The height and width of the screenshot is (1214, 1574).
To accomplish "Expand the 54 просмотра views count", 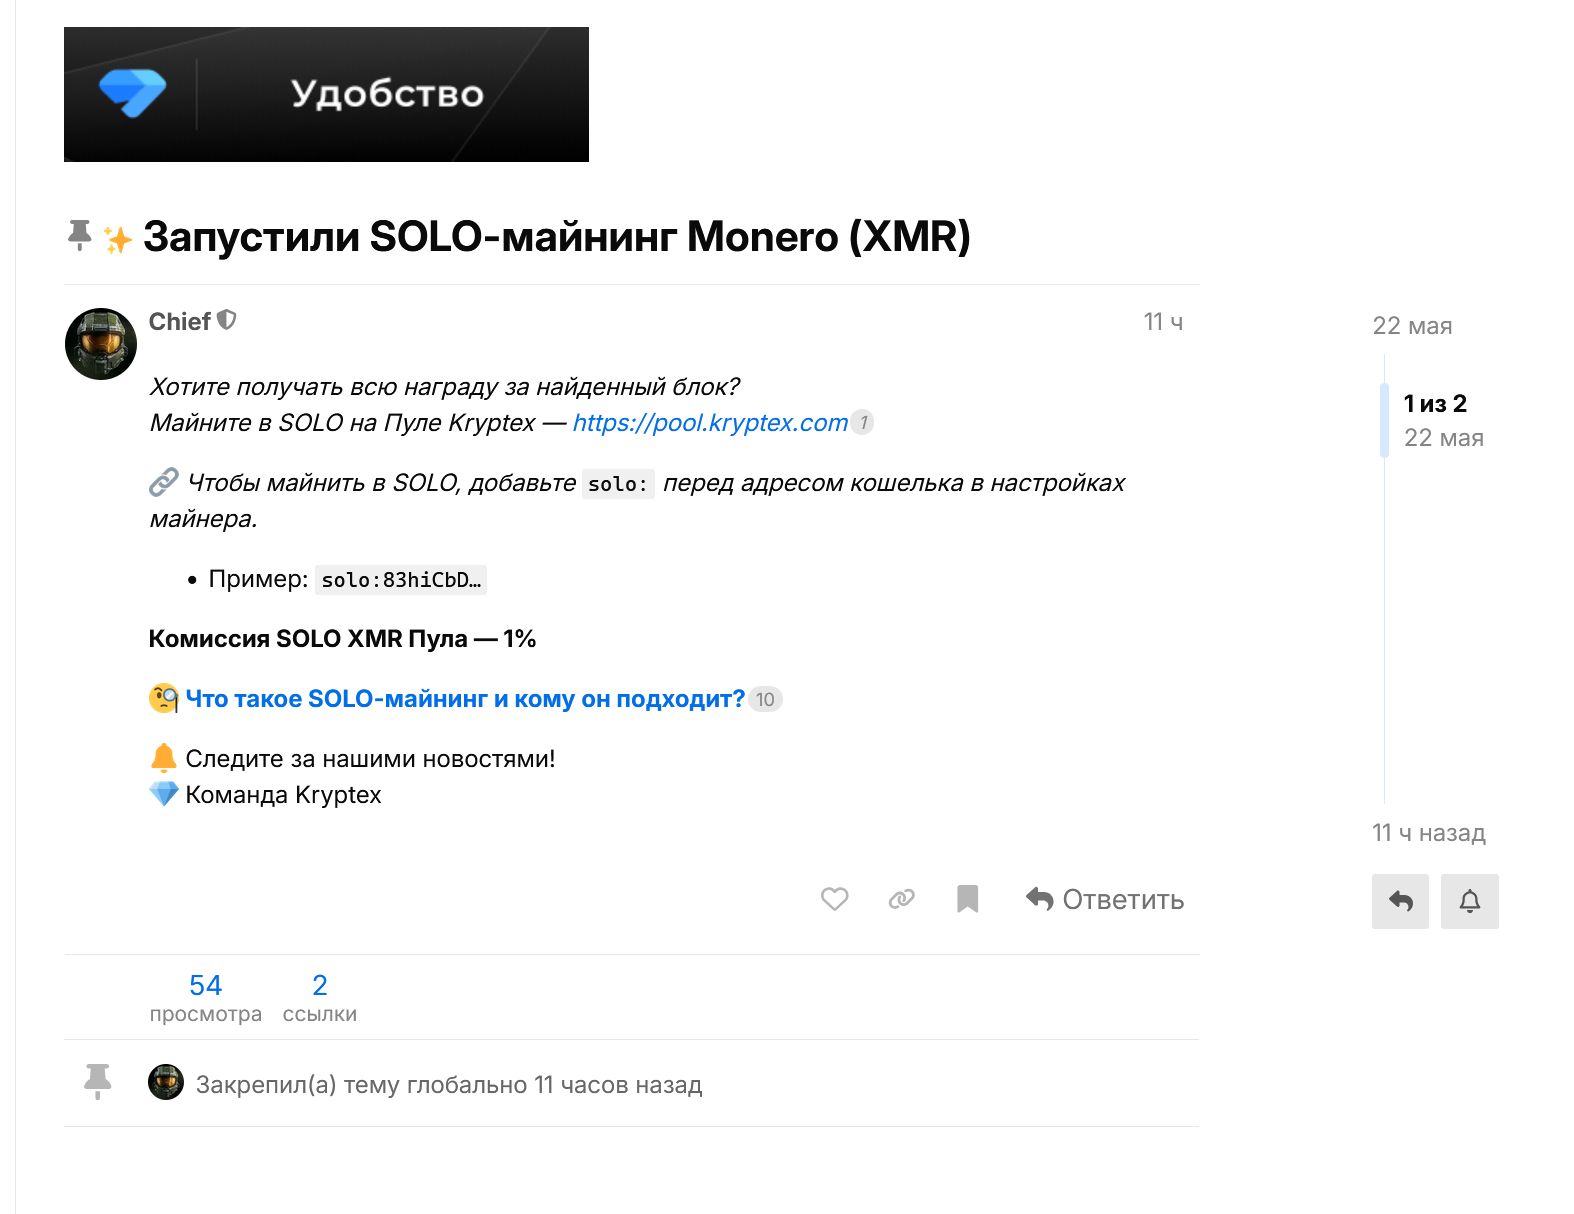I will pyautogui.click(x=205, y=998).
